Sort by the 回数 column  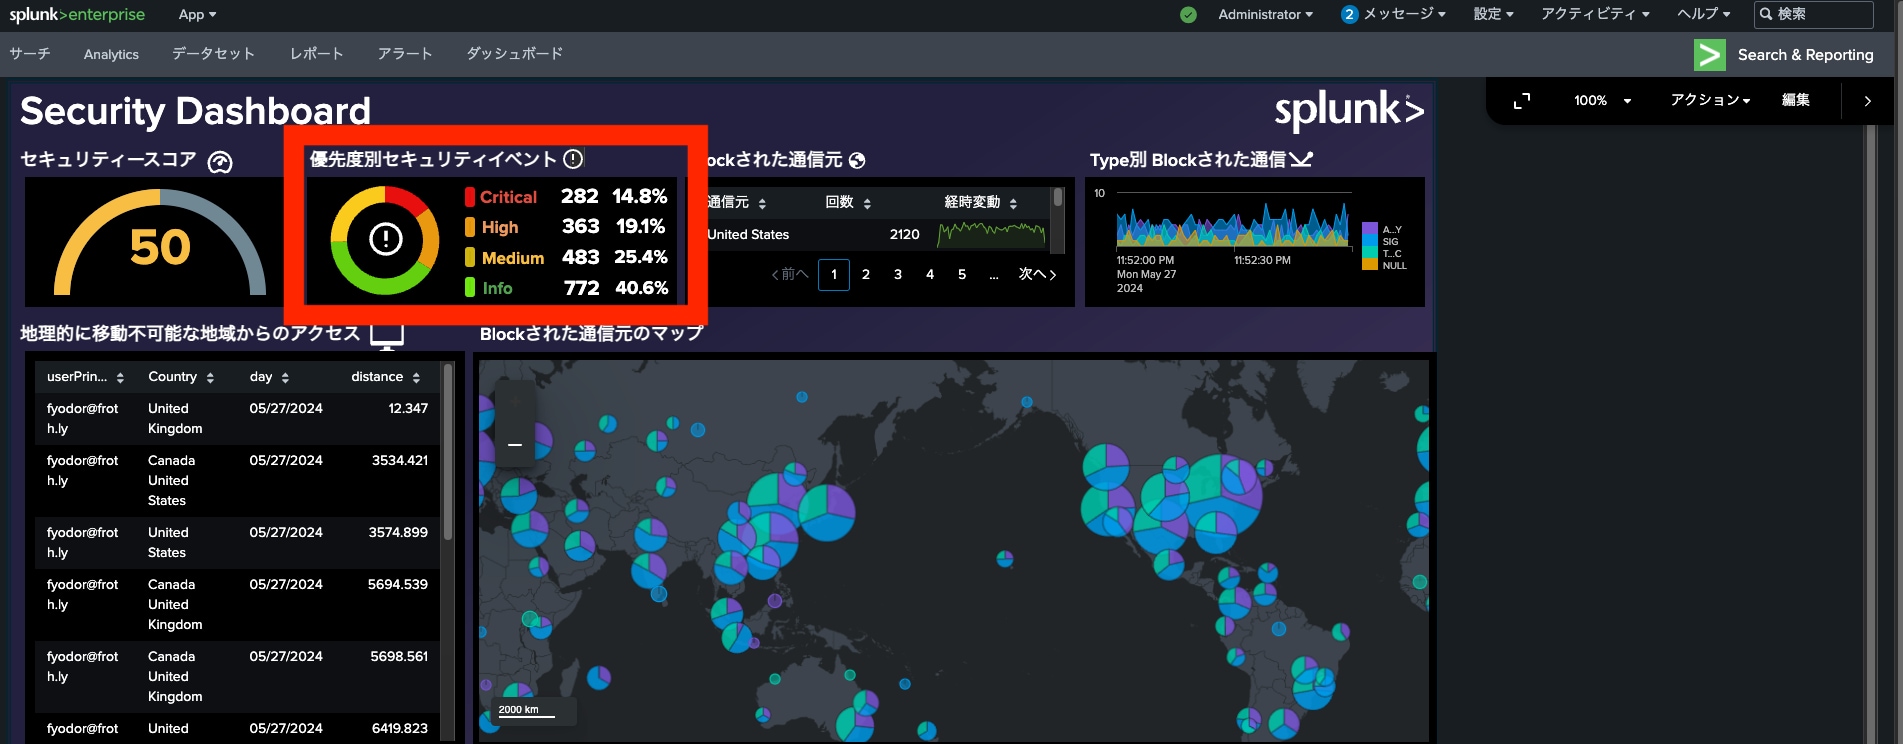tap(848, 202)
